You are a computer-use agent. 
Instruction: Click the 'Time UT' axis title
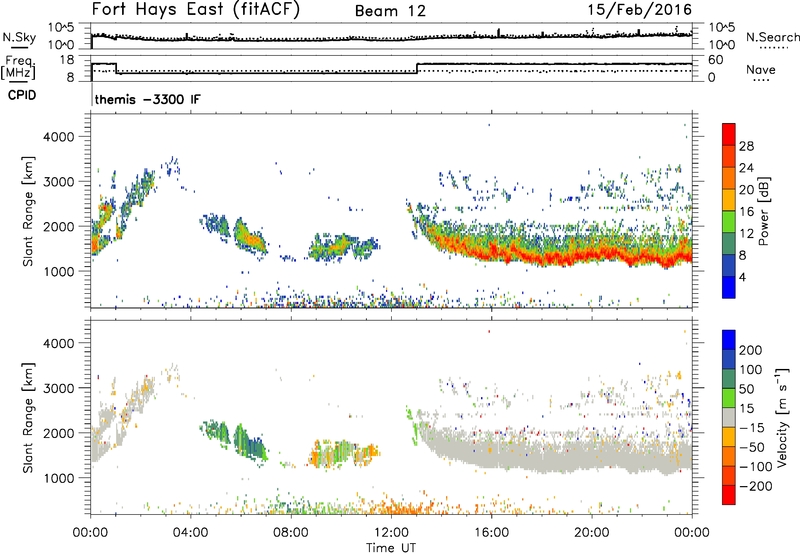tap(391, 547)
